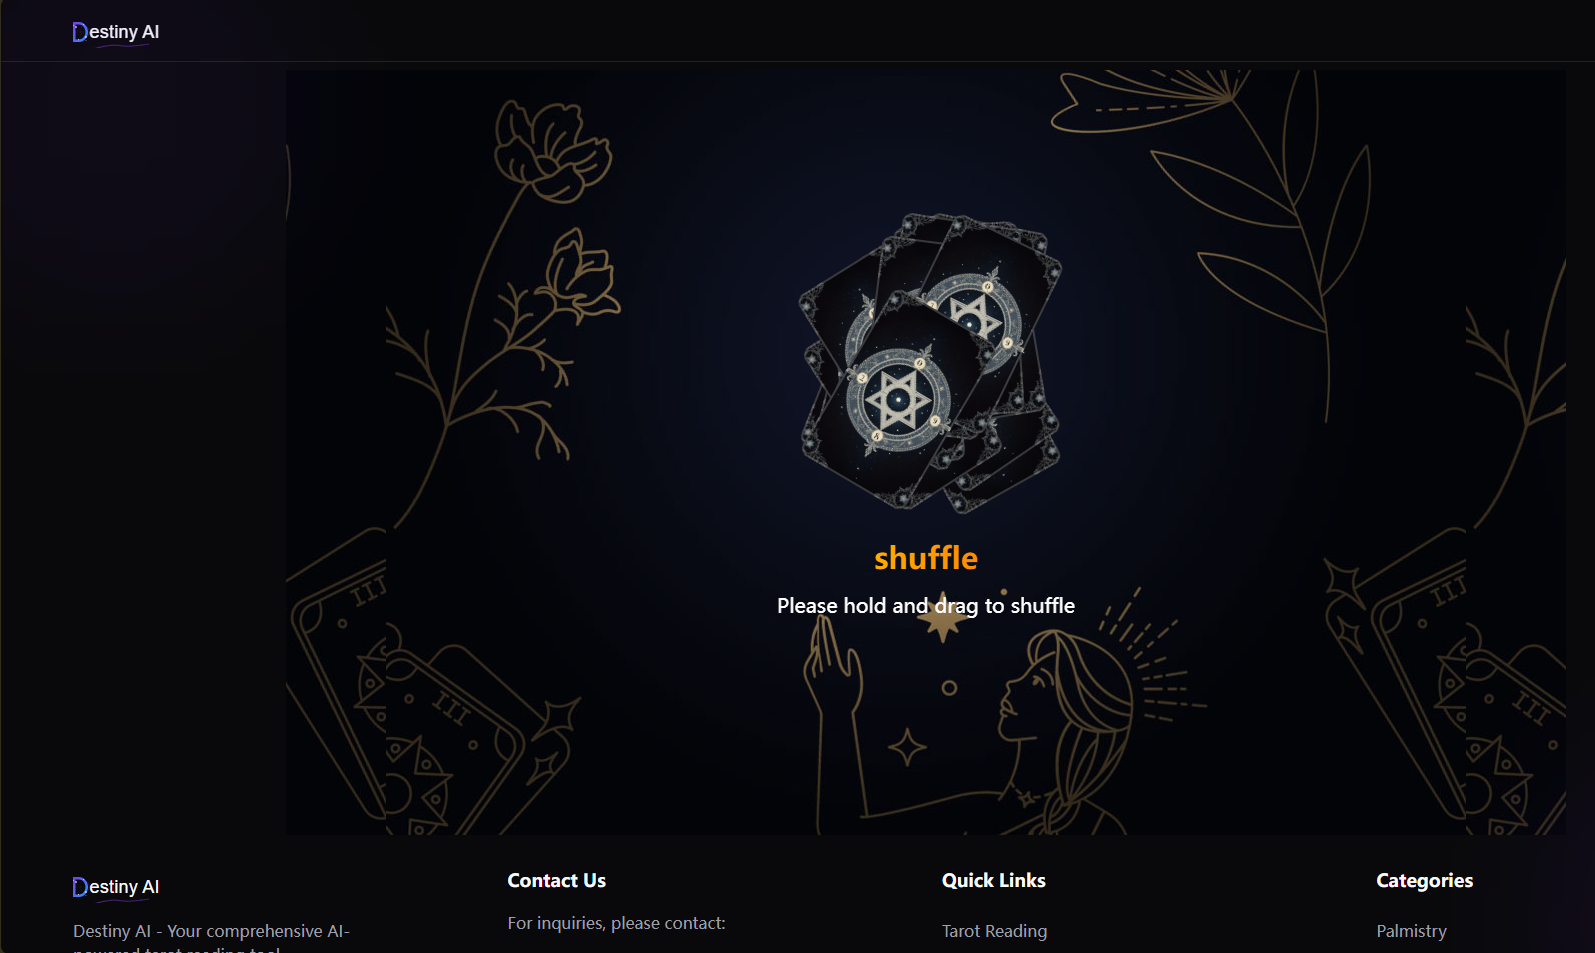Click the brown eight-point star below instruction text

click(x=943, y=618)
